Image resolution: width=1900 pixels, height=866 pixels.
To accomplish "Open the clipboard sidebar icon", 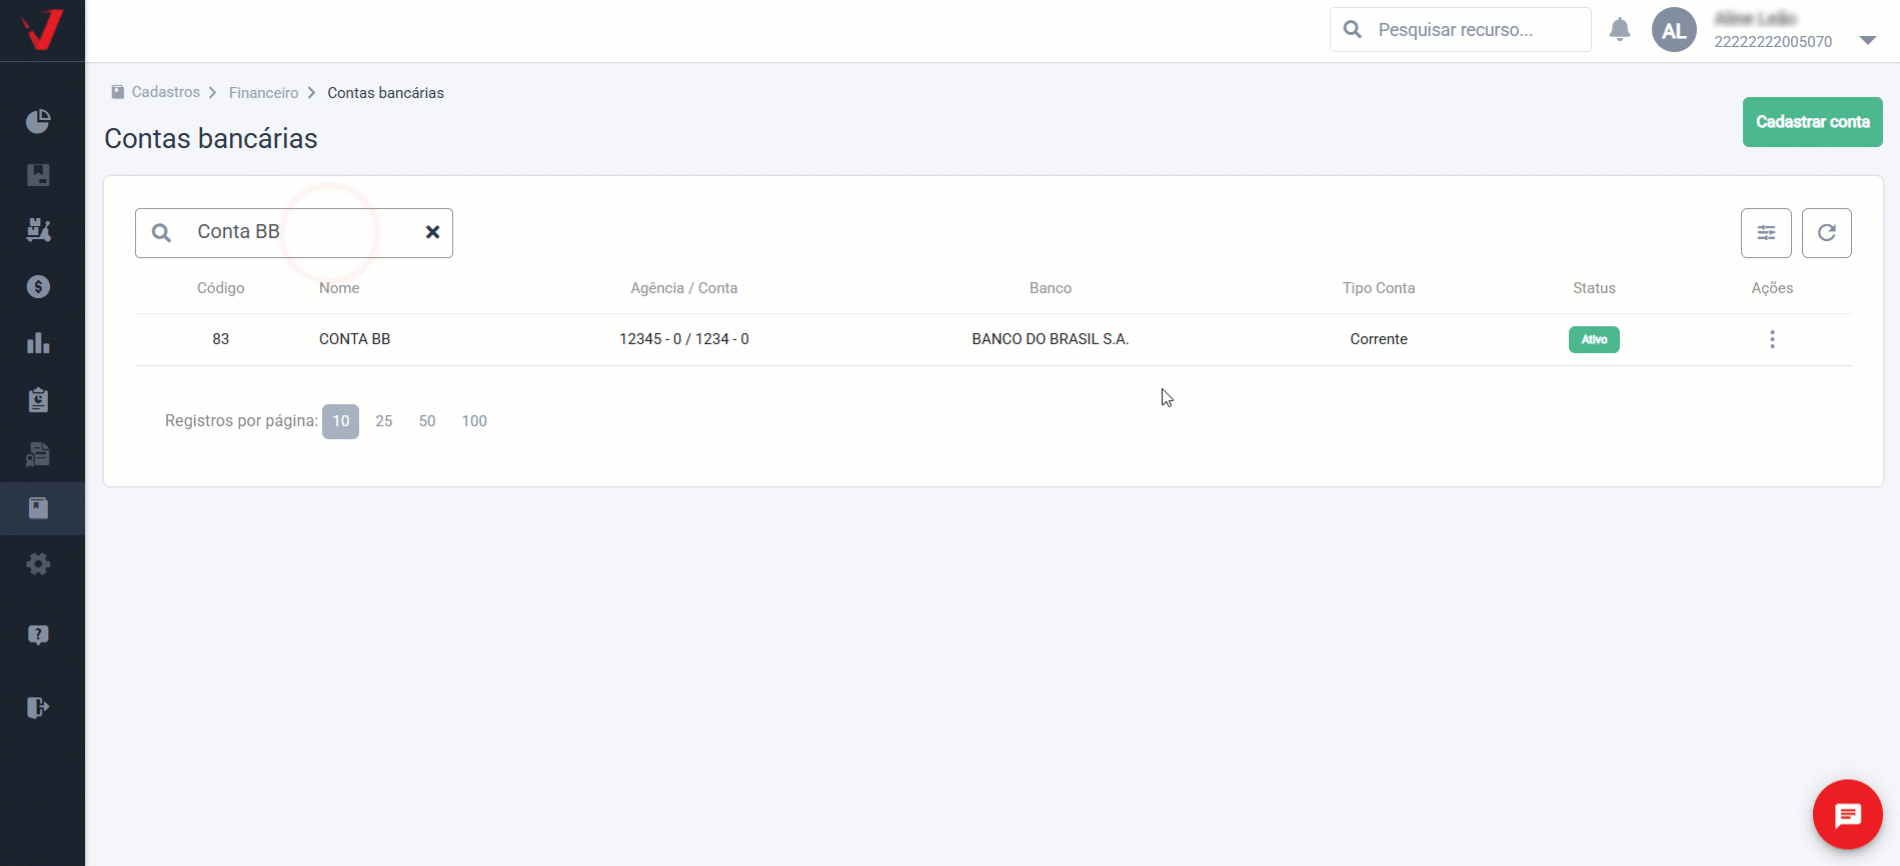I will (38, 400).
